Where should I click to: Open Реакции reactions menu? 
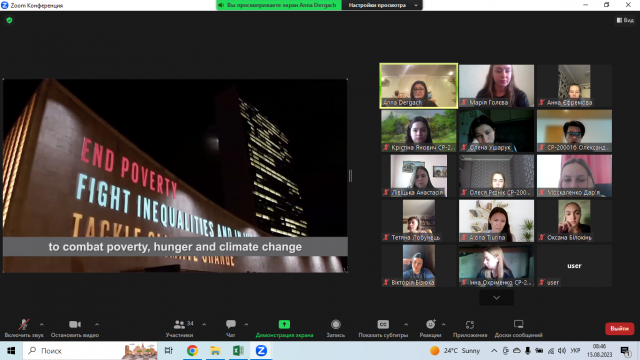[x=430, y=328]
